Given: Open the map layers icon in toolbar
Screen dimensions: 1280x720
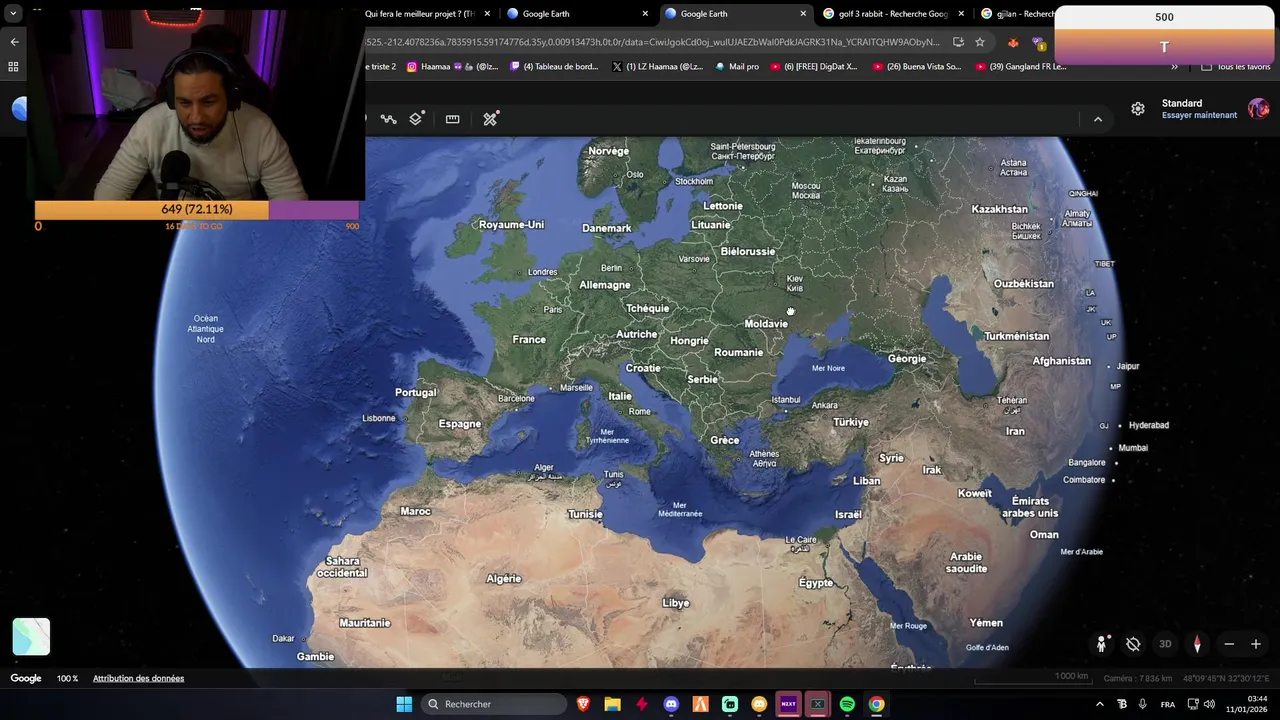Looking at the screenshot, I should pos(417,119).
